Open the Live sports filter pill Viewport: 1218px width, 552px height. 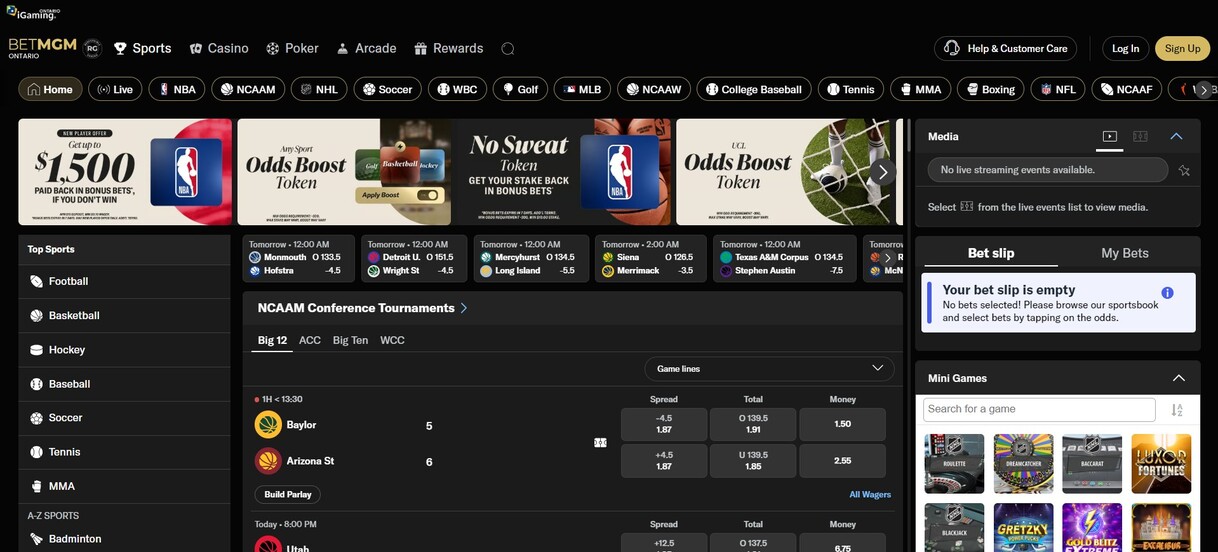pos(115,89)
